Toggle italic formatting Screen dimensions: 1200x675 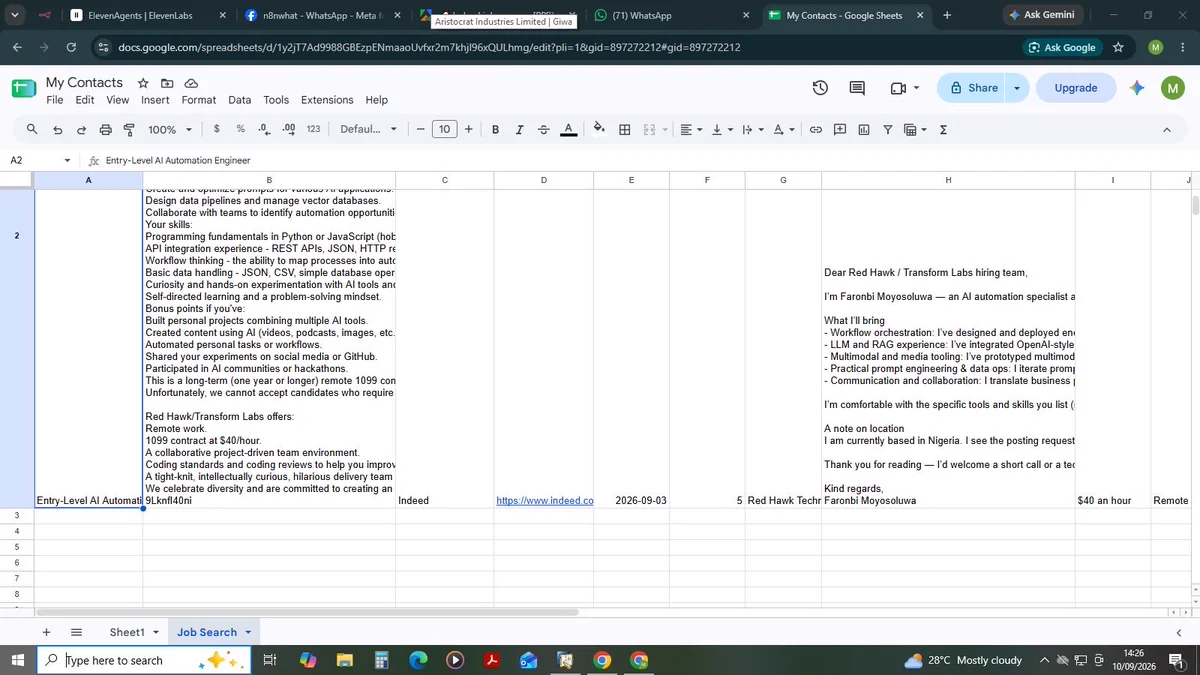(519, 129)
